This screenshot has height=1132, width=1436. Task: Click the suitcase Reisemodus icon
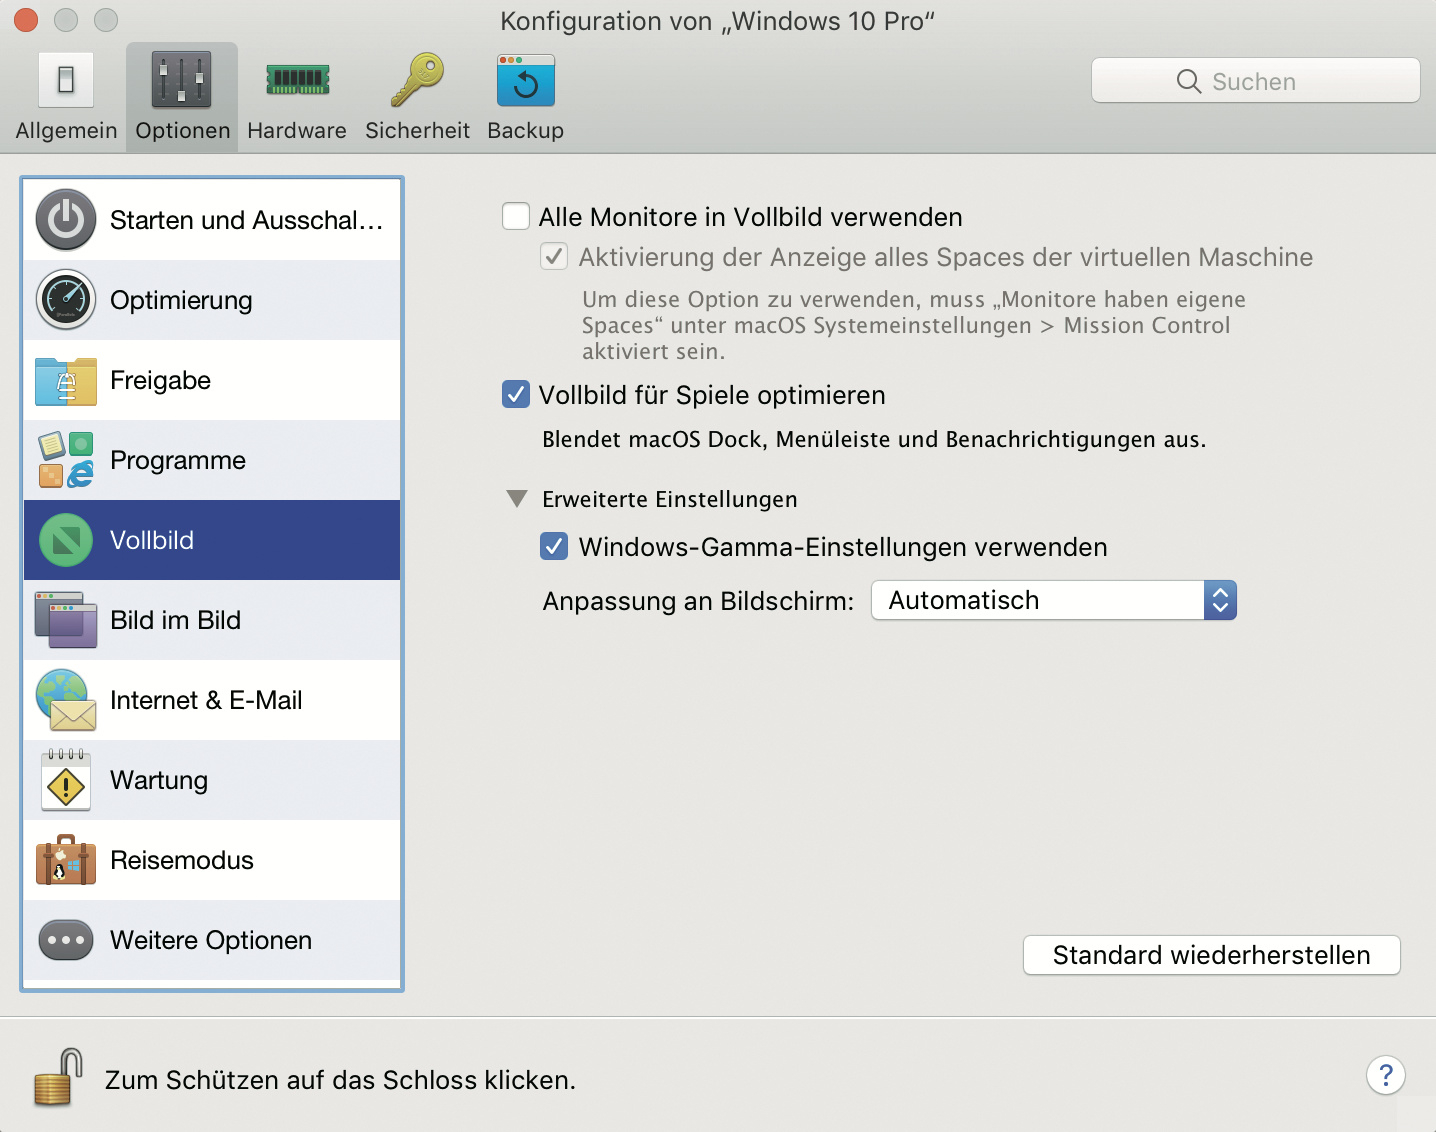click(x=66, y=860)
